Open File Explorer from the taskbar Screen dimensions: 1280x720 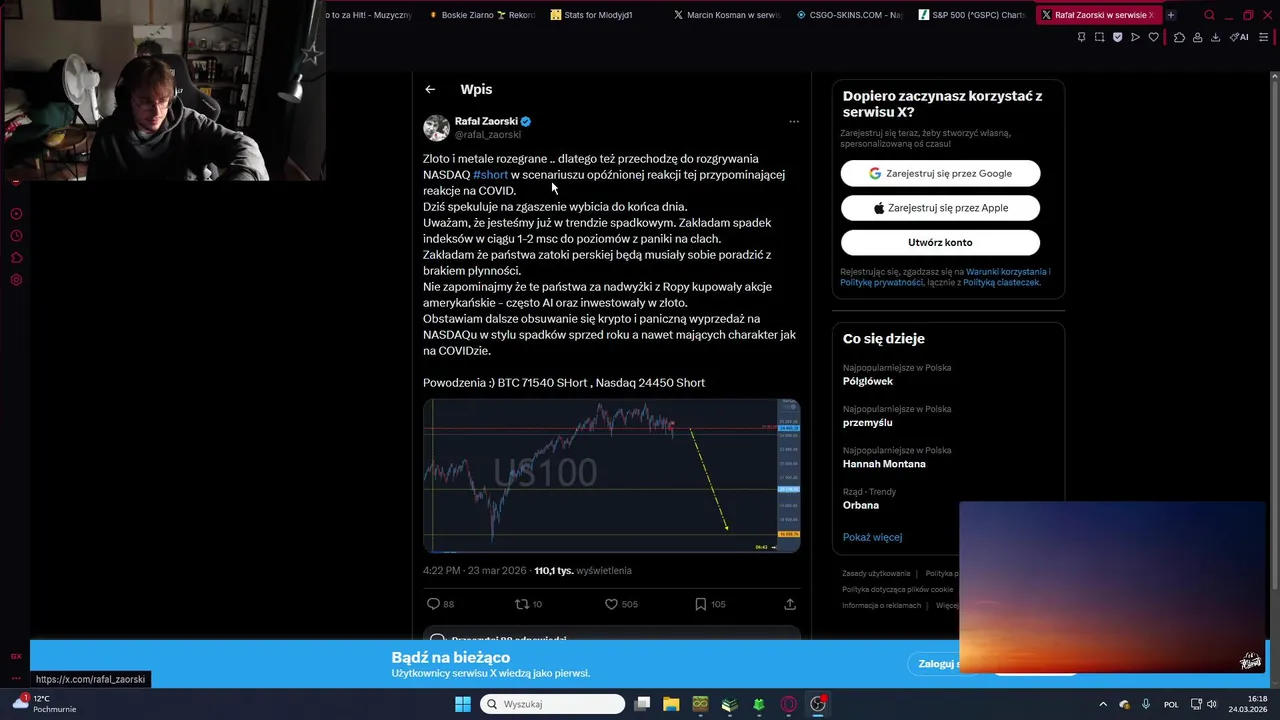671,704
